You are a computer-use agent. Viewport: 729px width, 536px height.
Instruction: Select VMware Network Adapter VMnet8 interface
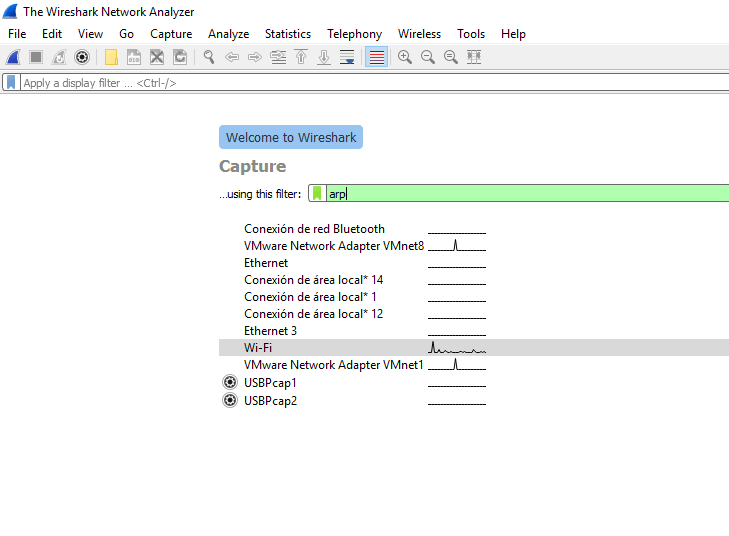click(x=334, y=246)
